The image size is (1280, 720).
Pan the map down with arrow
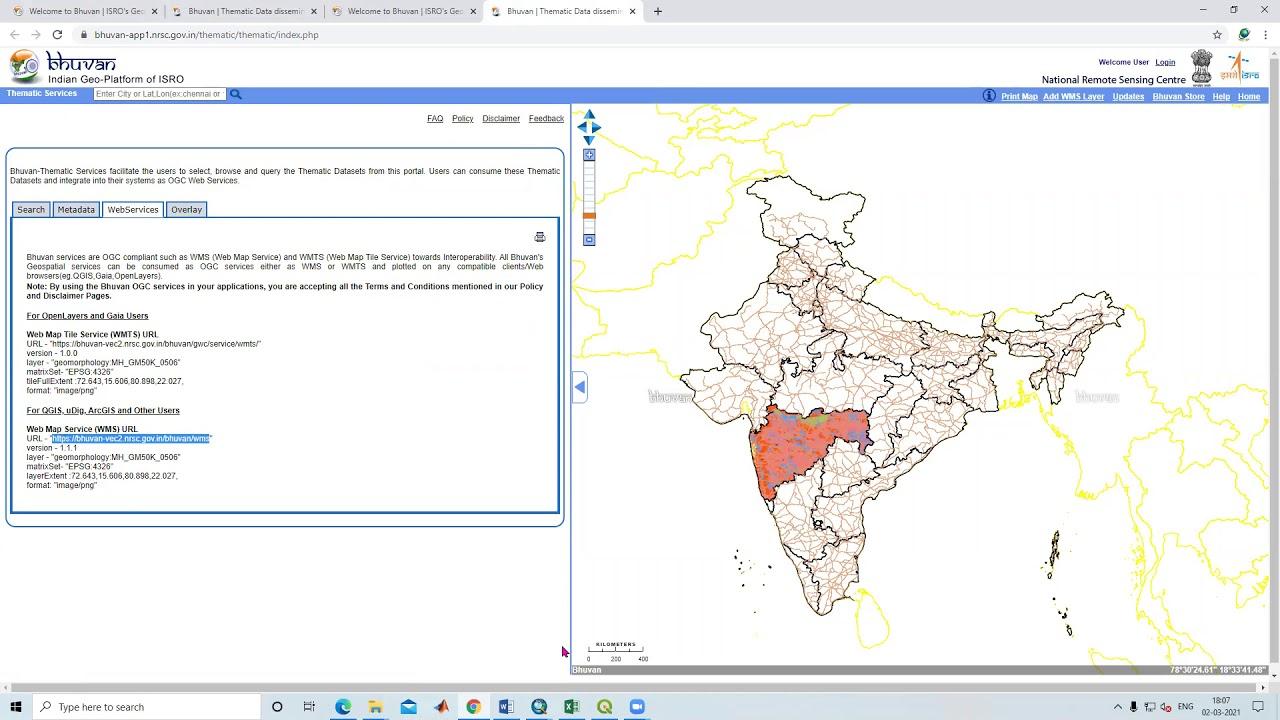point(589,140)
